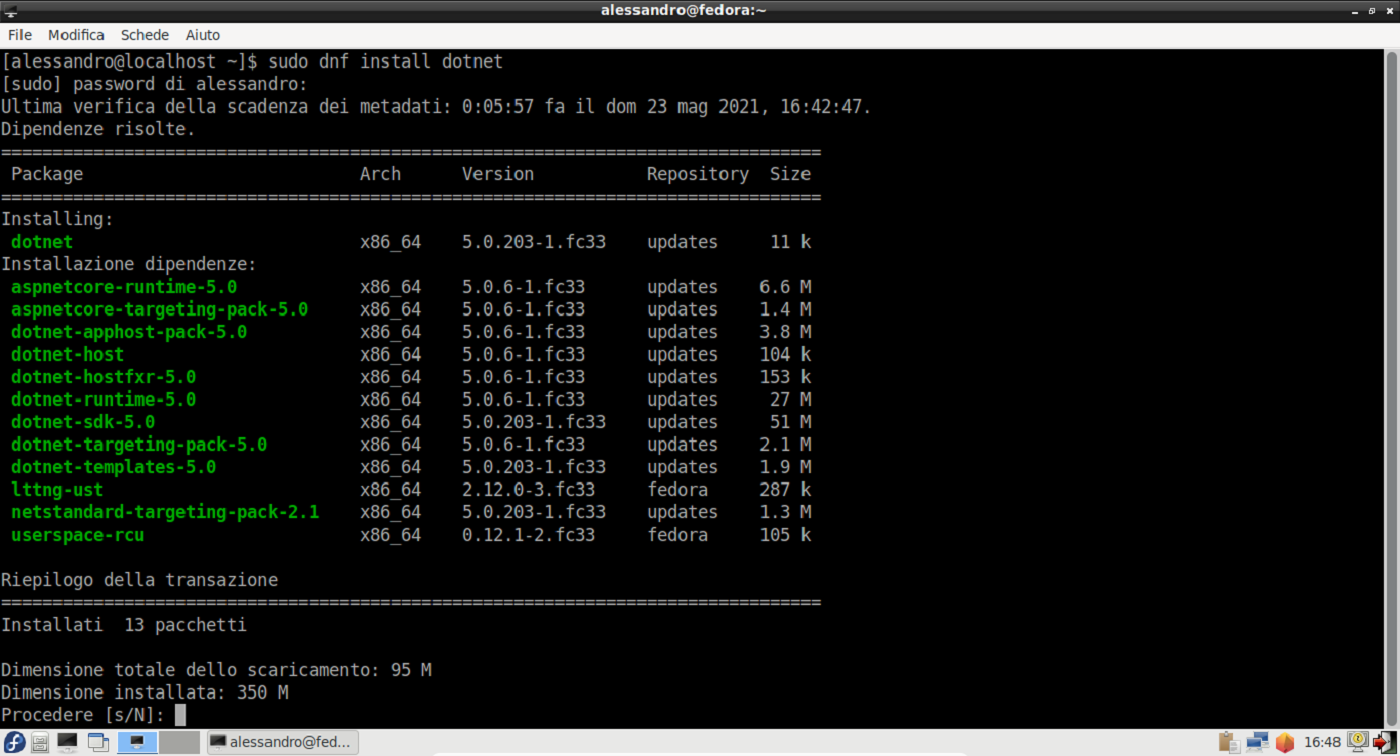Open the Fedora start menu
The height and width of the screenshot is (756, 1400).
point(13,742)
